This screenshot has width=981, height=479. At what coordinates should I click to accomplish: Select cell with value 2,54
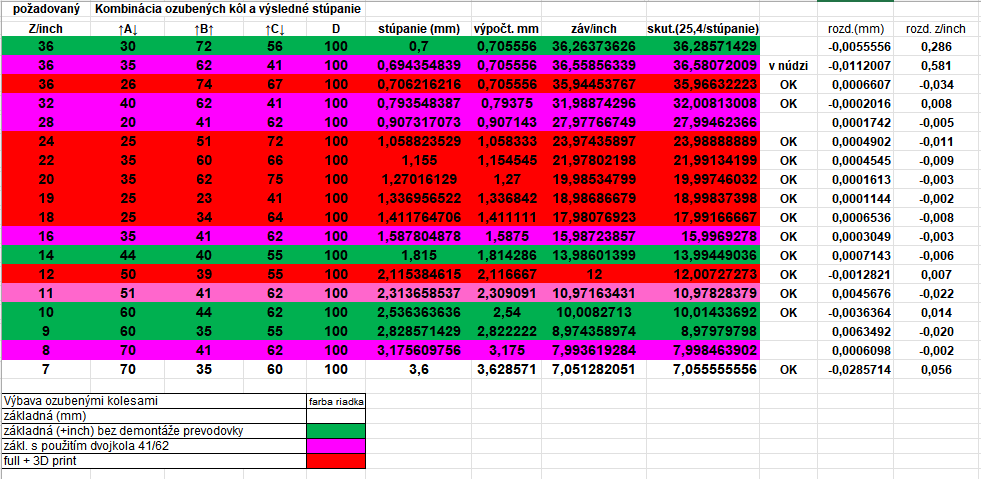point(506,311)
